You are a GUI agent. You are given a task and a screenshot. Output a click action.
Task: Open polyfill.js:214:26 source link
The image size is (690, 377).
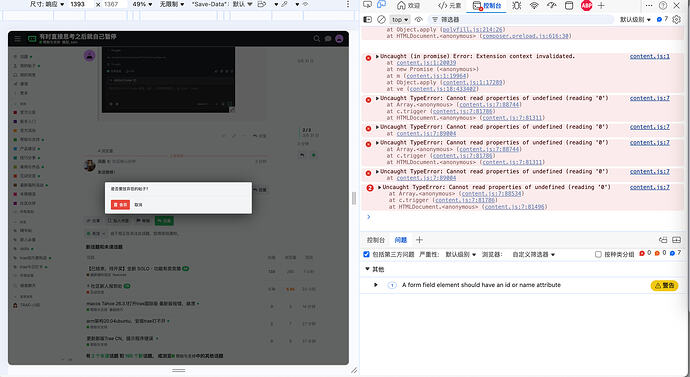[472, 29]
